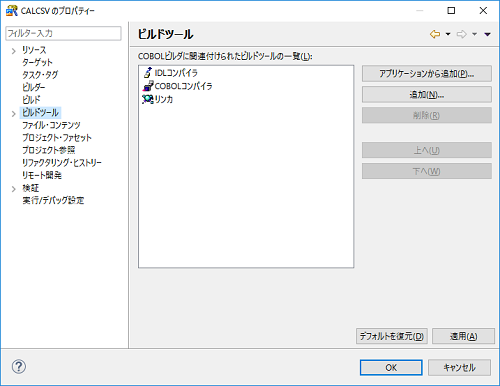This screenshot has height=386, width=500.
Task: Expand the リソース tree node
Action: click(14, 51)
